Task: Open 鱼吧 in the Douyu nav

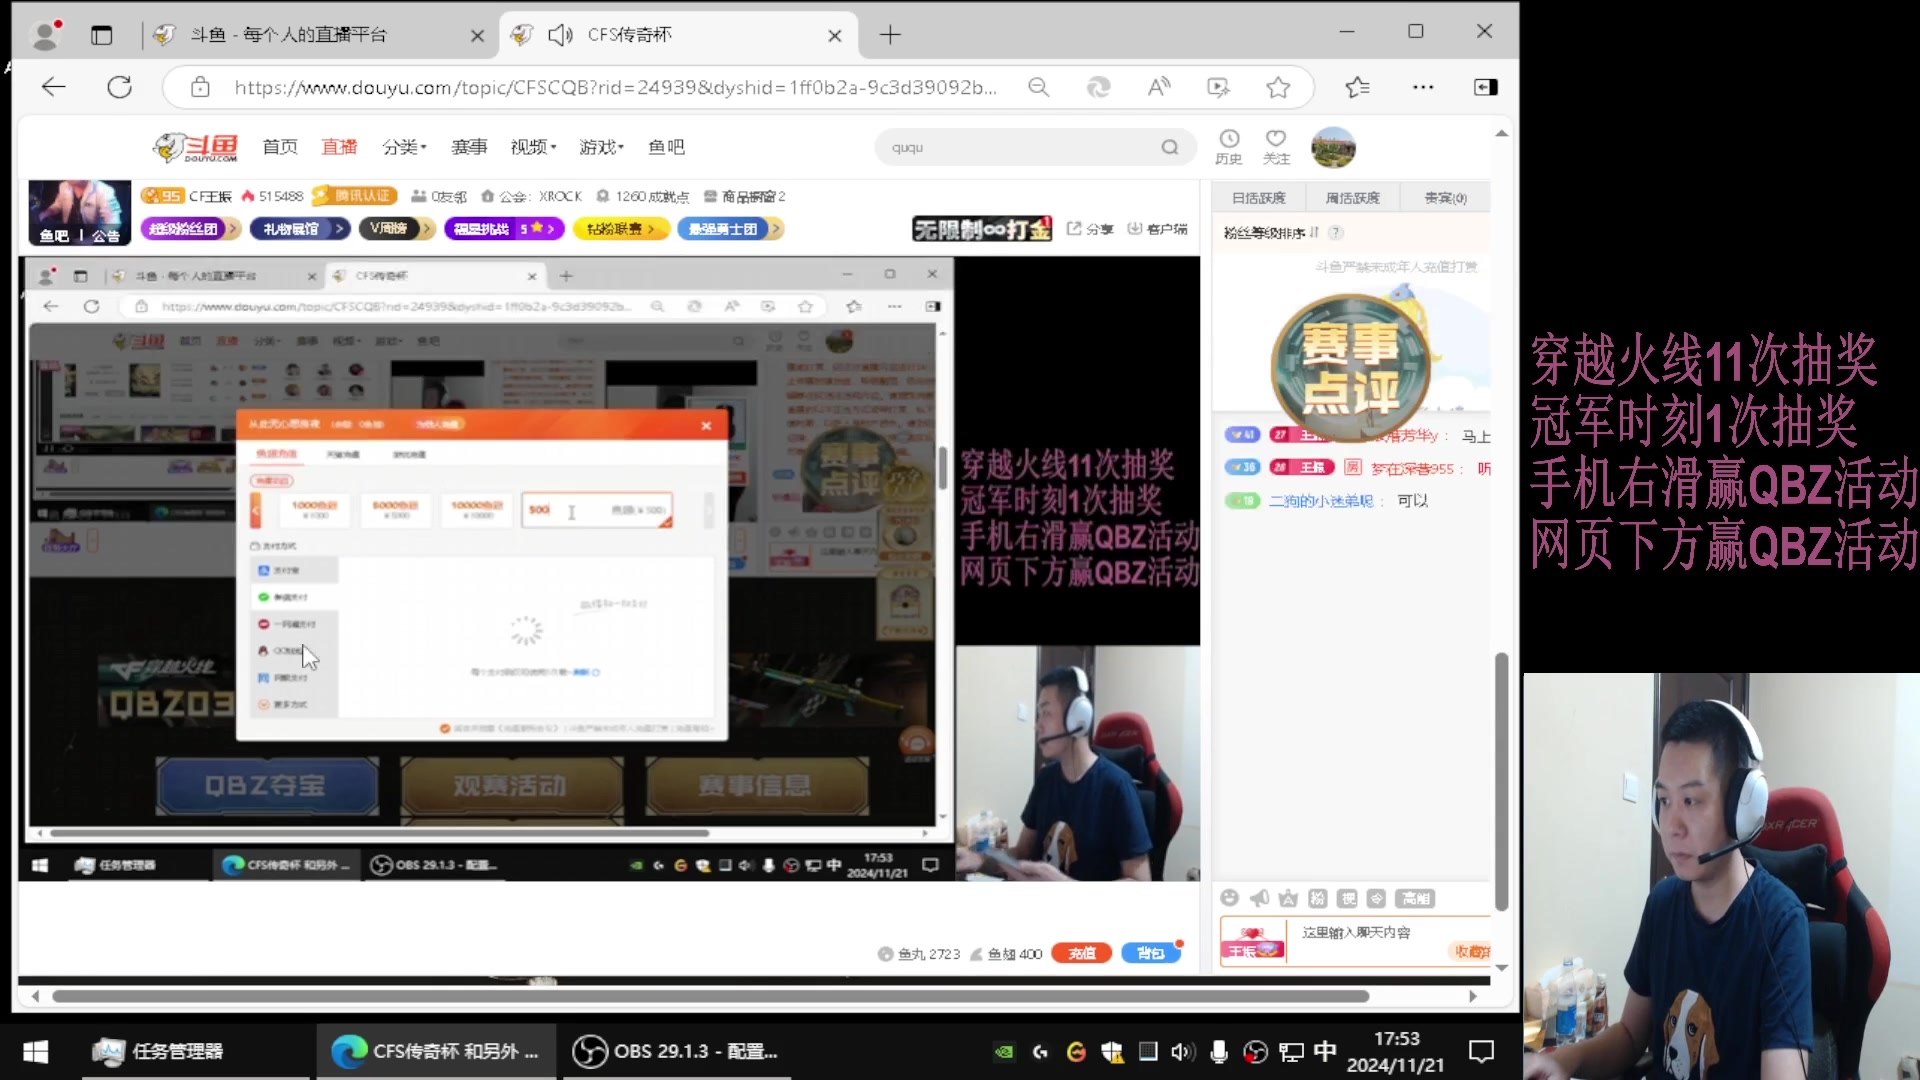Action: 666,147
